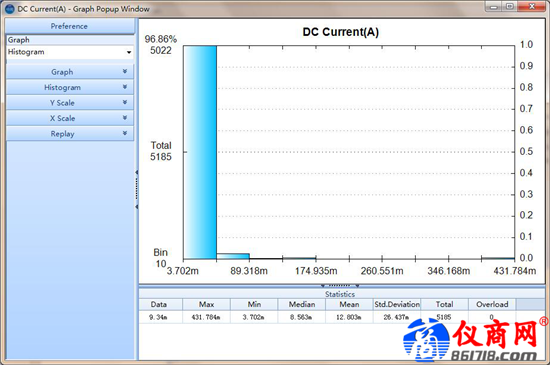Select the tallest histogram bar
This screenshot has width=550, height=365.
click(x=200, y=152)
